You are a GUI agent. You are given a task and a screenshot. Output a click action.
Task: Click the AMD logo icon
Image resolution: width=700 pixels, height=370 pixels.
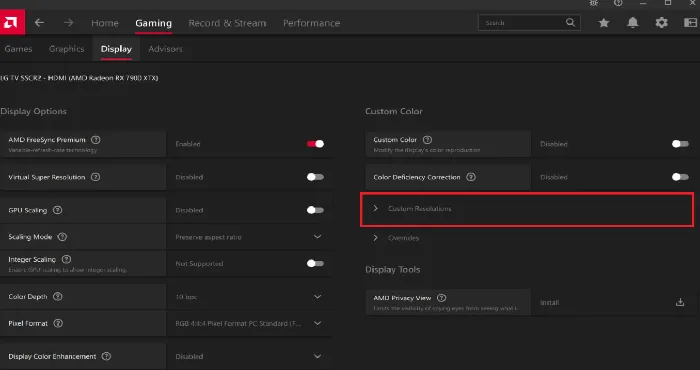[x=12, y=22]
